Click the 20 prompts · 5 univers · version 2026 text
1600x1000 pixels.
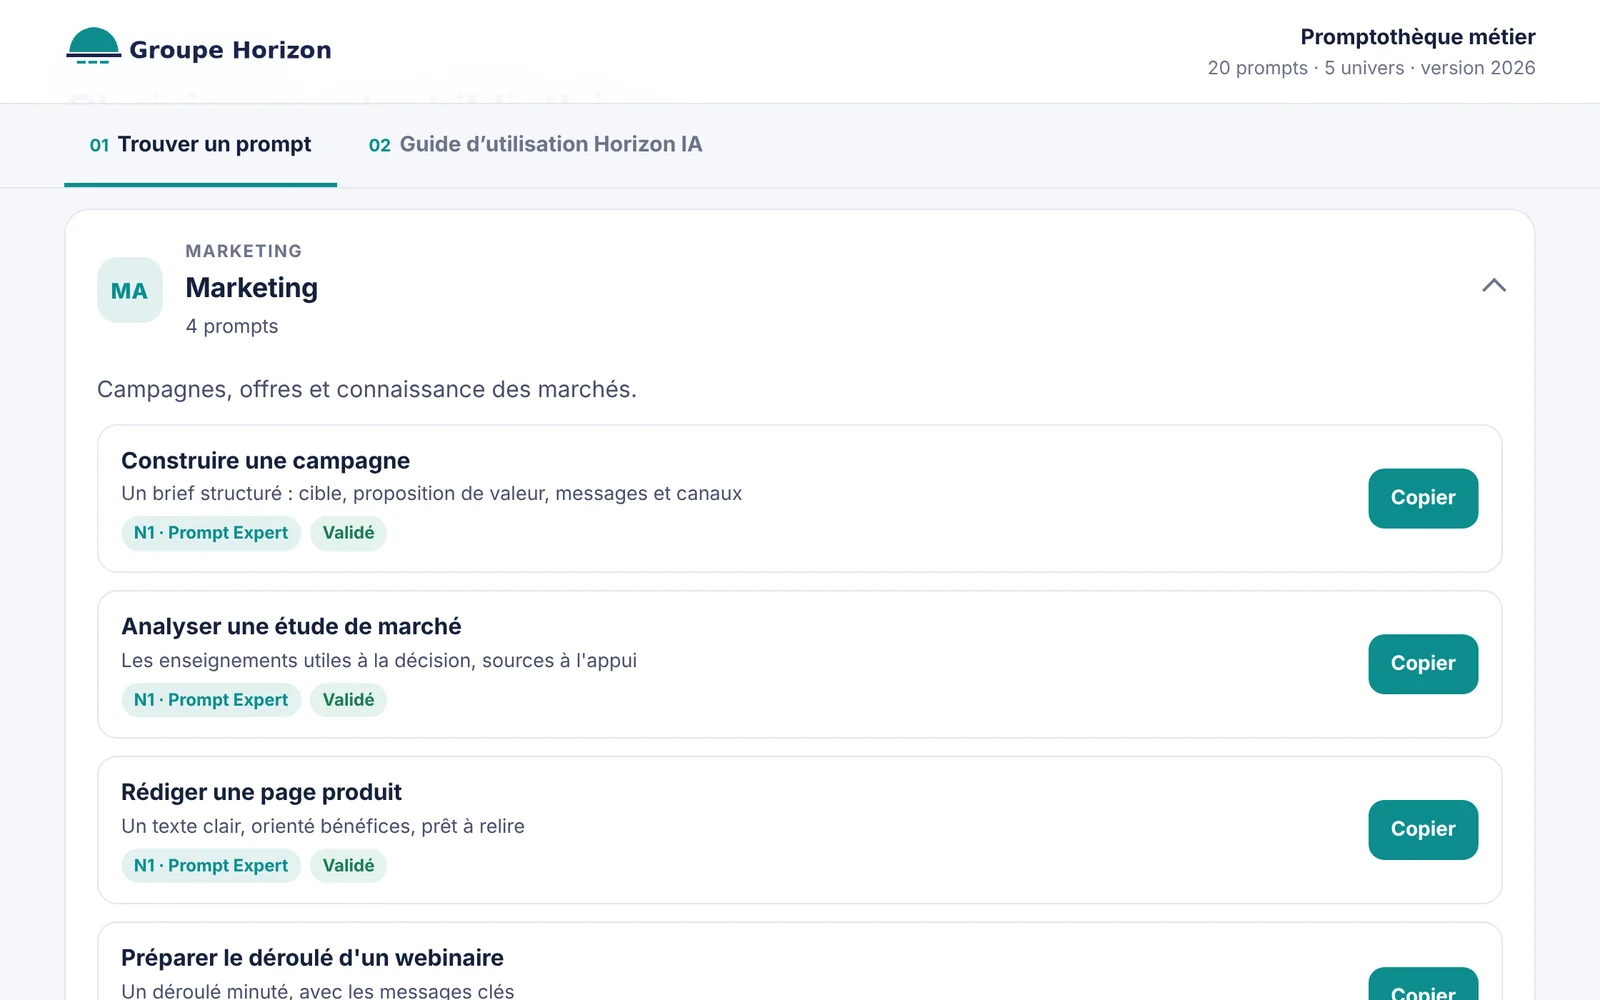tap(1371, 68)
